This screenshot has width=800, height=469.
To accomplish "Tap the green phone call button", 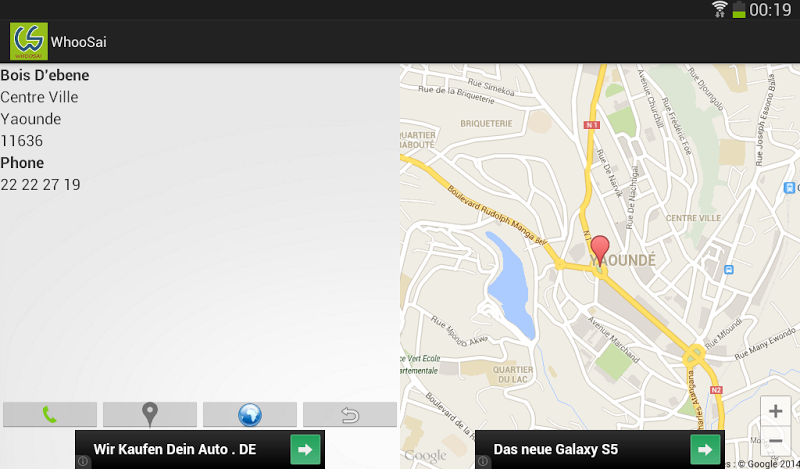I will [x=49, y=414].
